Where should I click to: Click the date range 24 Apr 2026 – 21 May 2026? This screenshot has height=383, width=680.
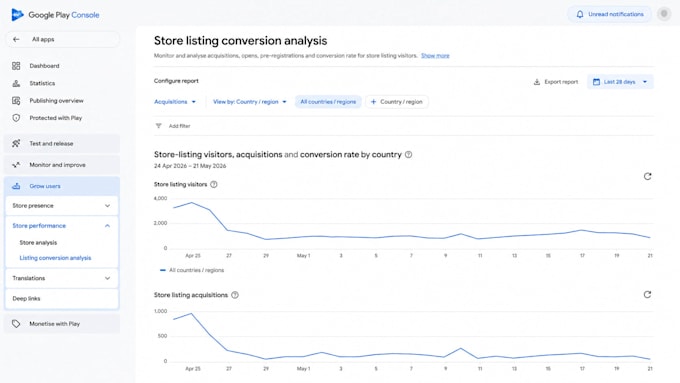pos(190,166)
